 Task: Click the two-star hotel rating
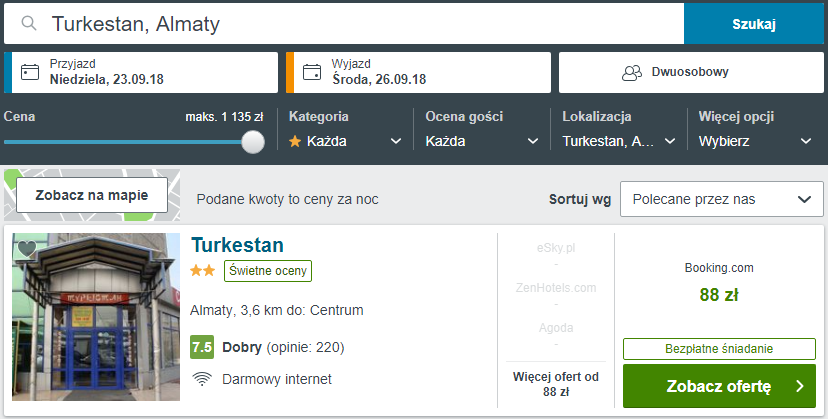[x=203, y=271]
